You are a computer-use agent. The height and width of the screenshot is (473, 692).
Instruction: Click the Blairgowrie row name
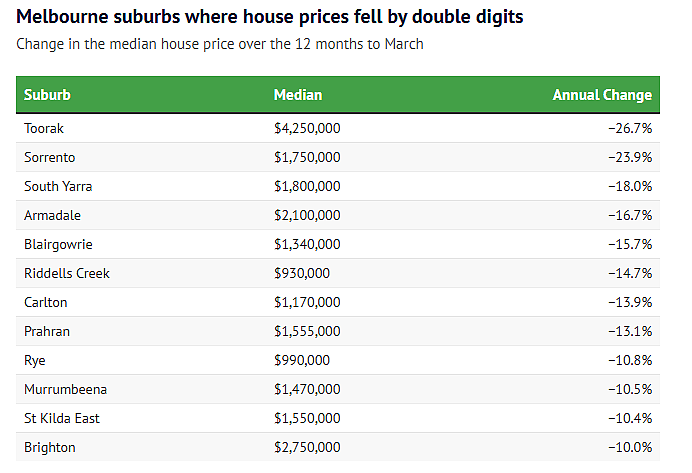coord(58,244)
